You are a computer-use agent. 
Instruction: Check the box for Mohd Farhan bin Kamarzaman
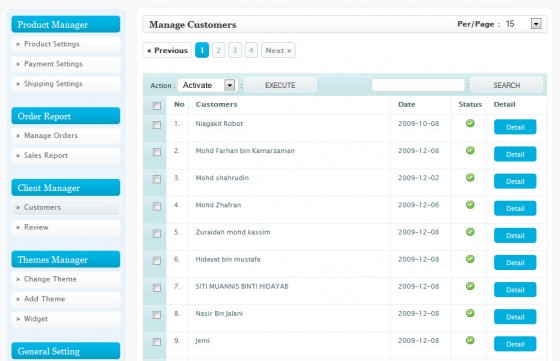[156, 152]
